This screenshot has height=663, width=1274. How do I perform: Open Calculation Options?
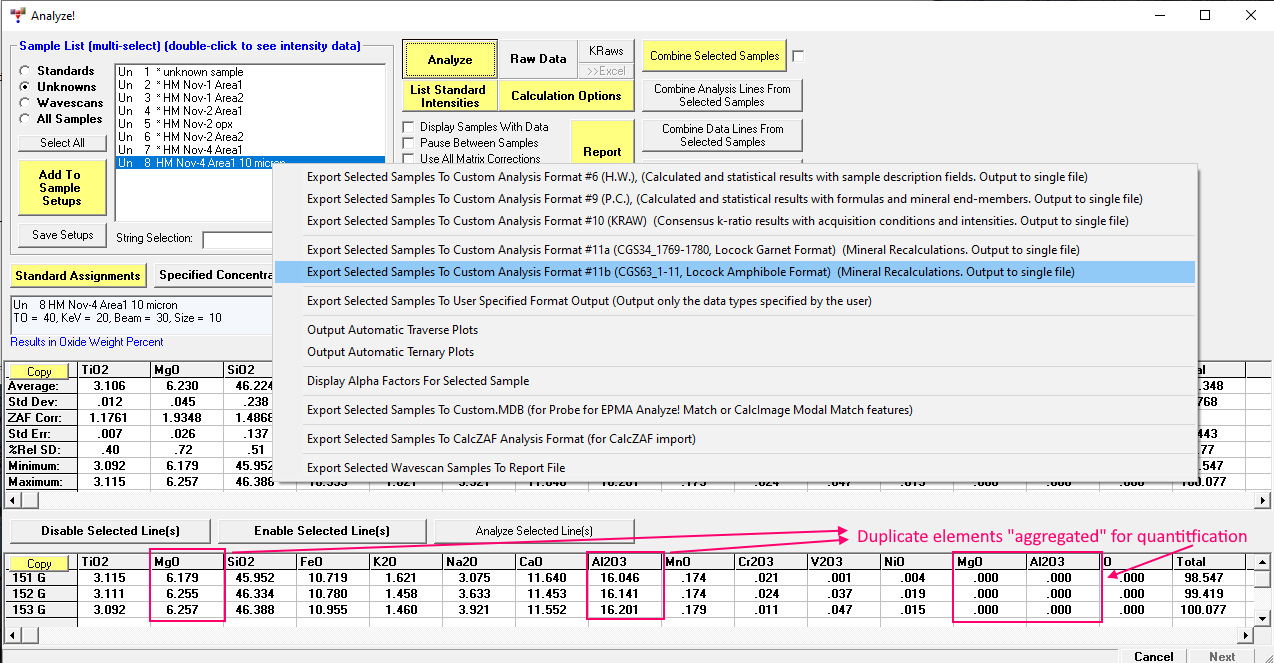566,96
